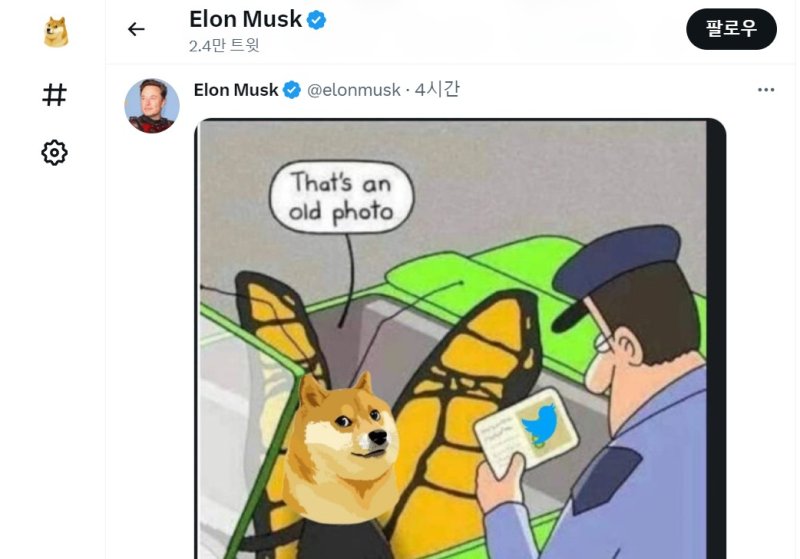Click the officer's blue cap in the cartoon
This screenshot has width=800, height=559.
[616, 271]
